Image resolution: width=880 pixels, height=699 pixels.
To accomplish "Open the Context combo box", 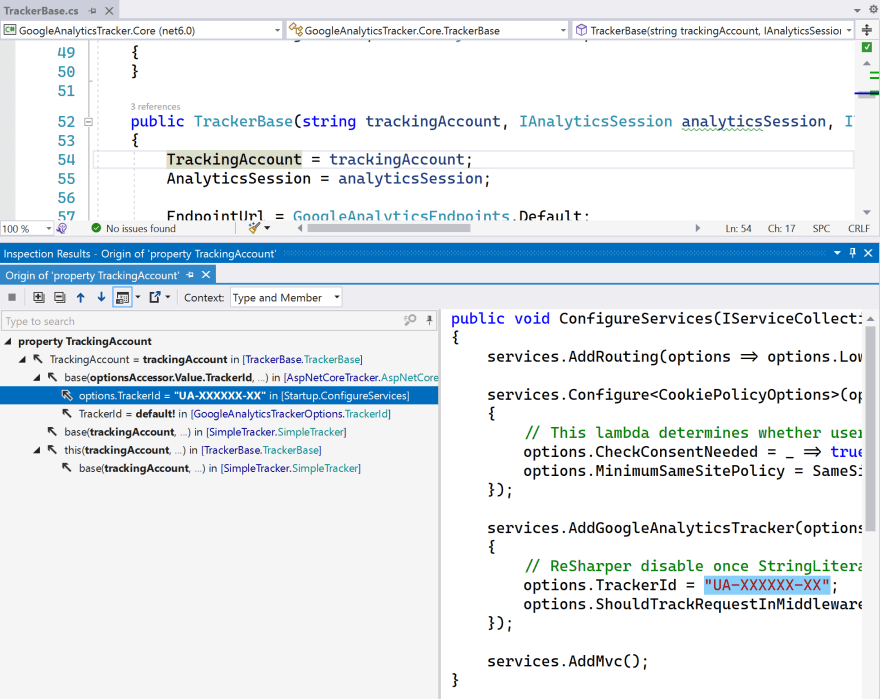I will (x=286, y=298).
